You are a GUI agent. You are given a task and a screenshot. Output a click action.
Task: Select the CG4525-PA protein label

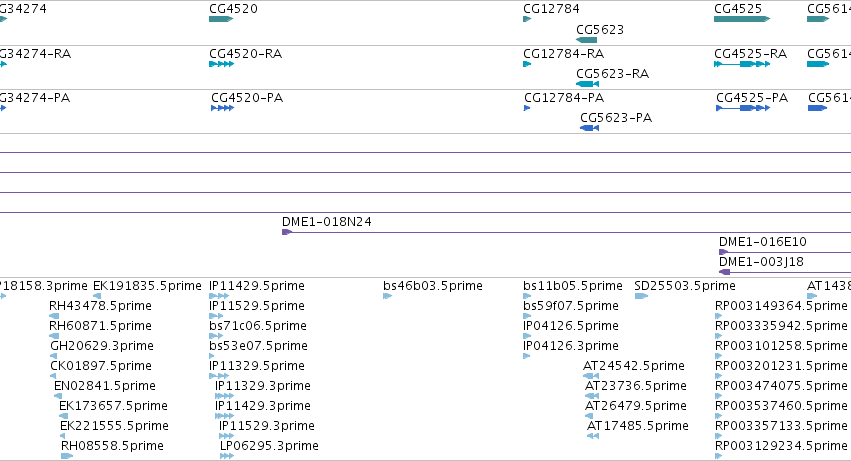point(752,98)
